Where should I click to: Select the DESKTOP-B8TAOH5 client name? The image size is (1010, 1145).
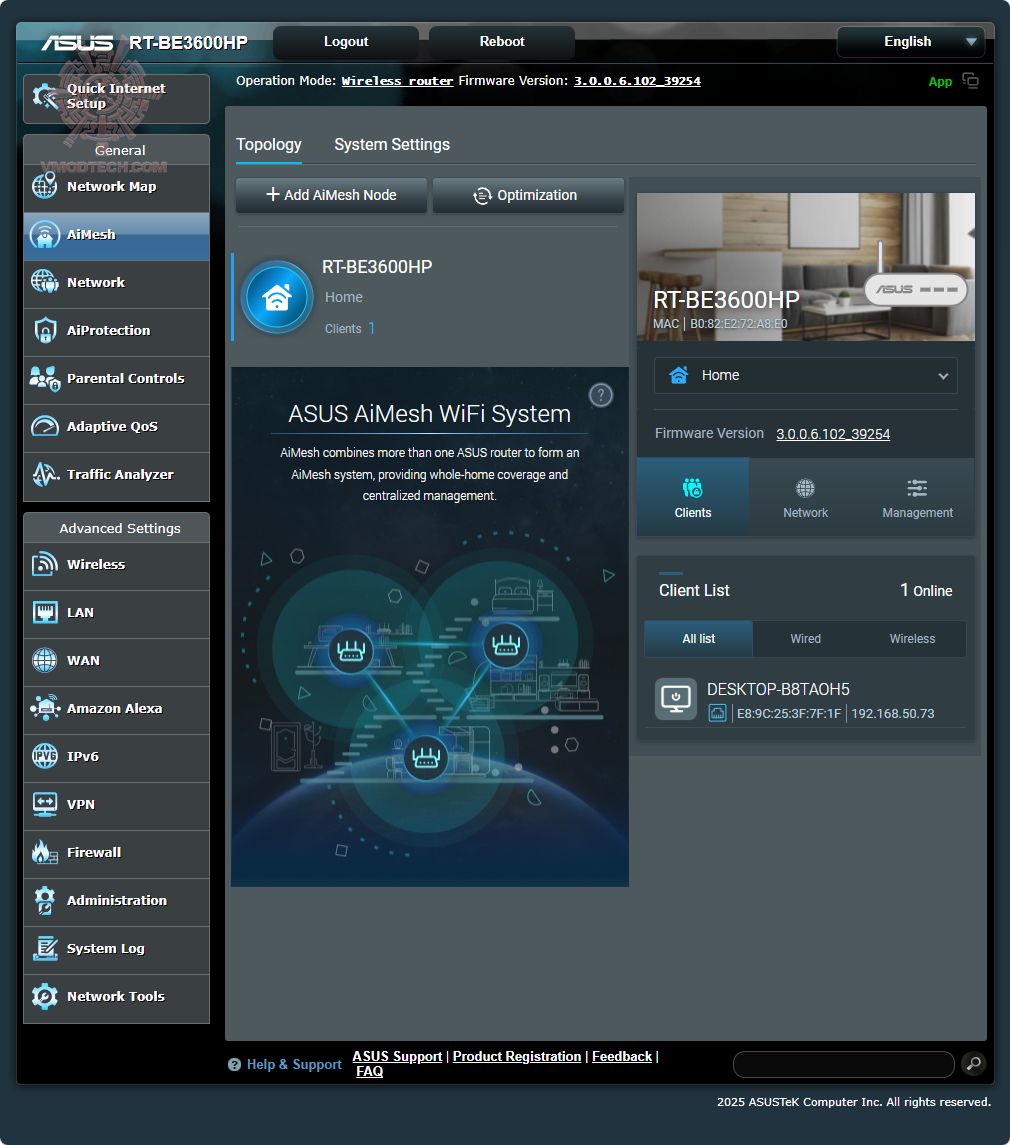tap(778, 689)
